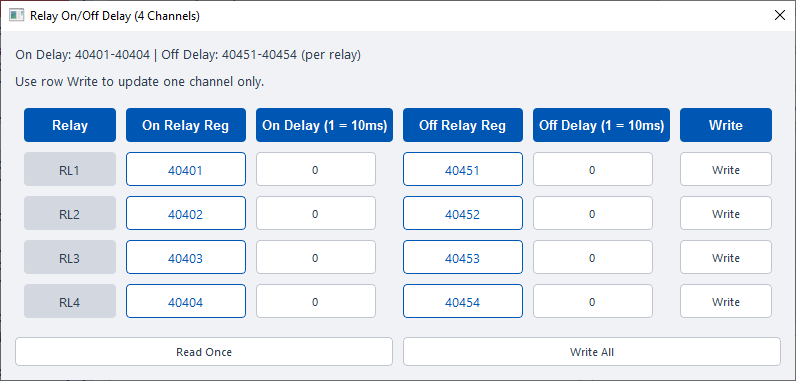Click the RL2 relay label

tap(70, 214)
